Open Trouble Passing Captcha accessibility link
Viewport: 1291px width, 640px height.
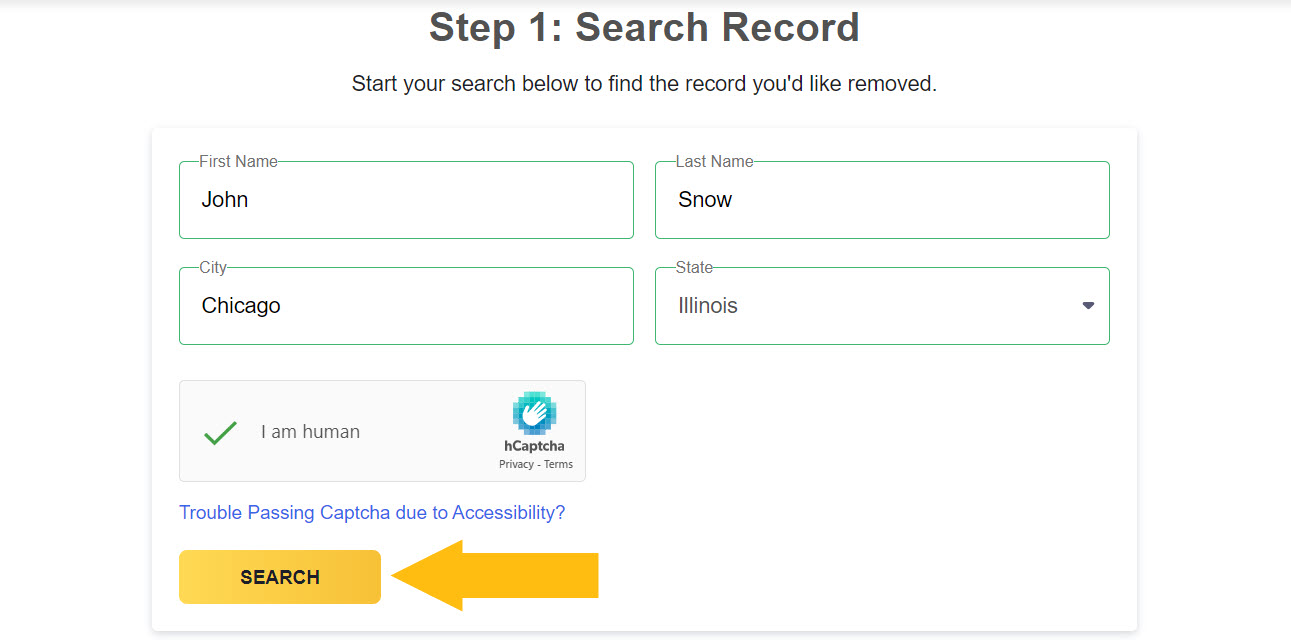point(372,513)
